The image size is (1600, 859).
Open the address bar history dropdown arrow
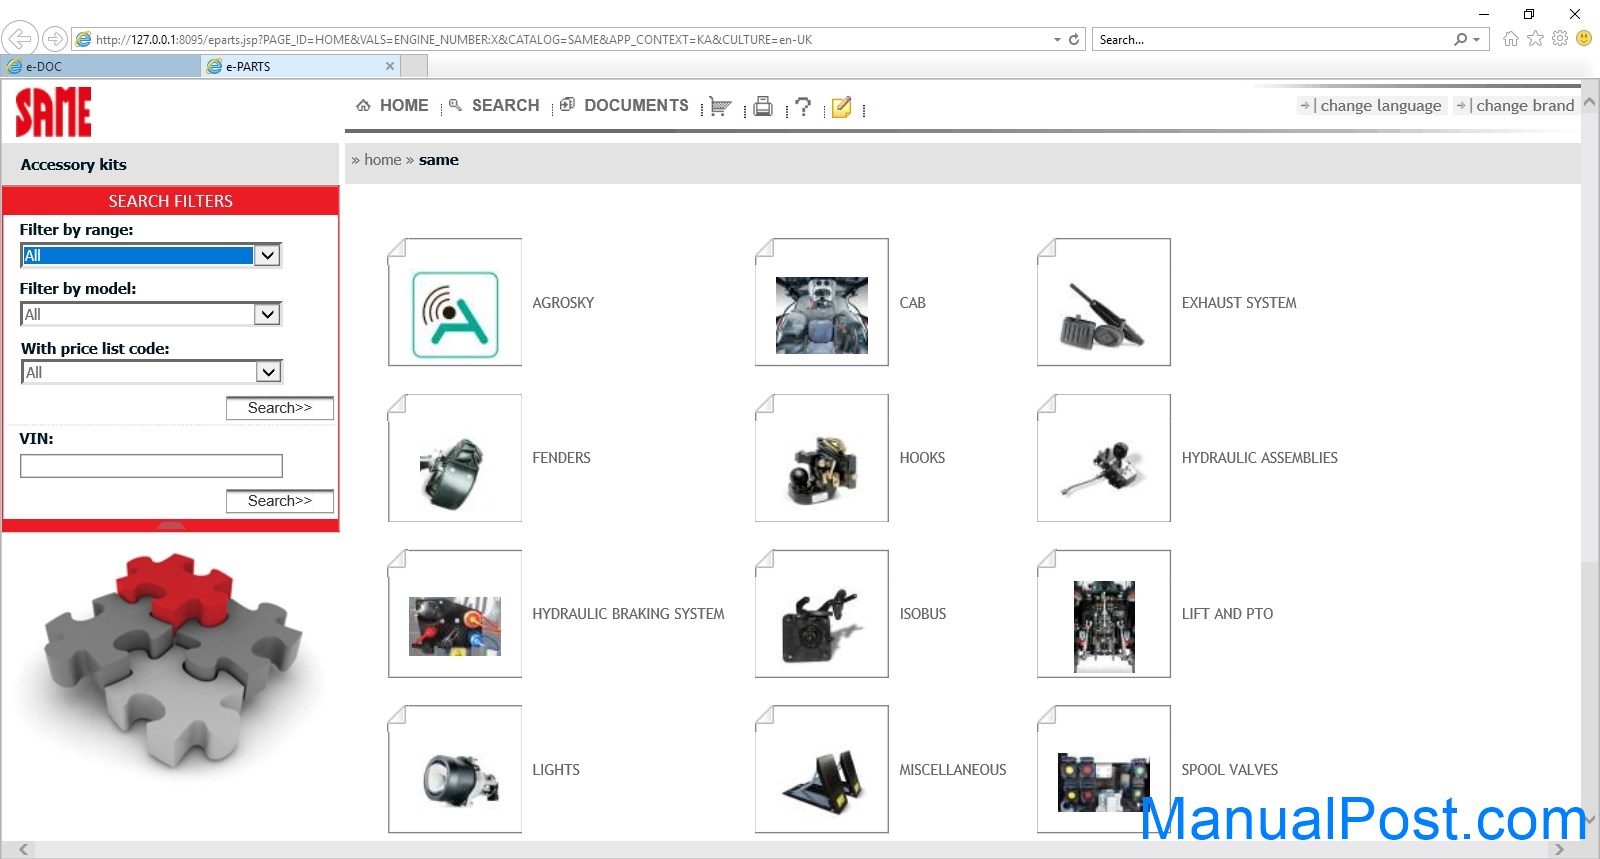[x=1057, y=40]
